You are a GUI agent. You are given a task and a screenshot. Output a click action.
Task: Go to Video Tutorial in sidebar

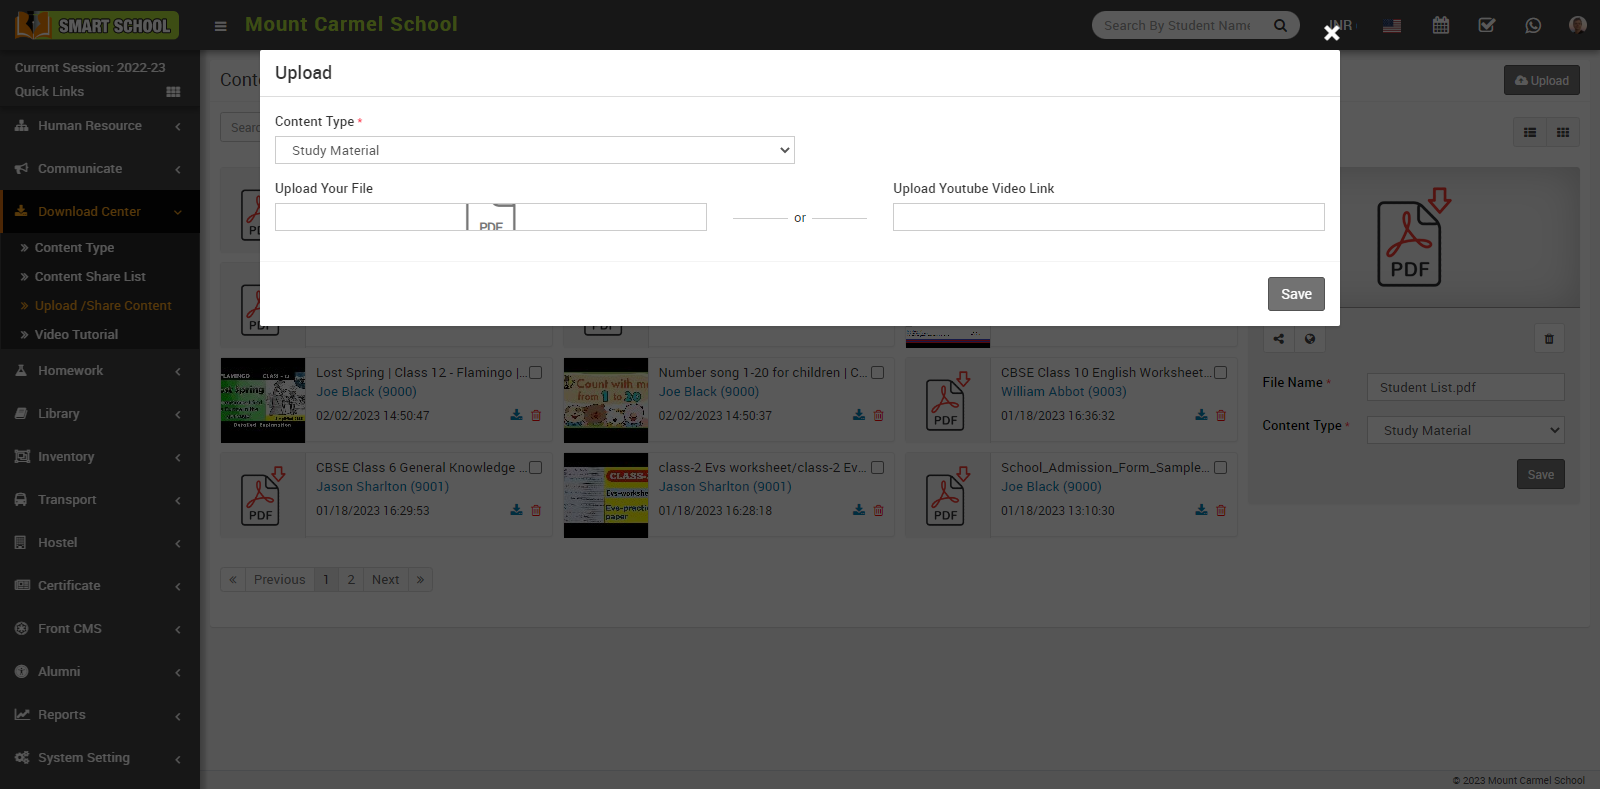[76, 335]
